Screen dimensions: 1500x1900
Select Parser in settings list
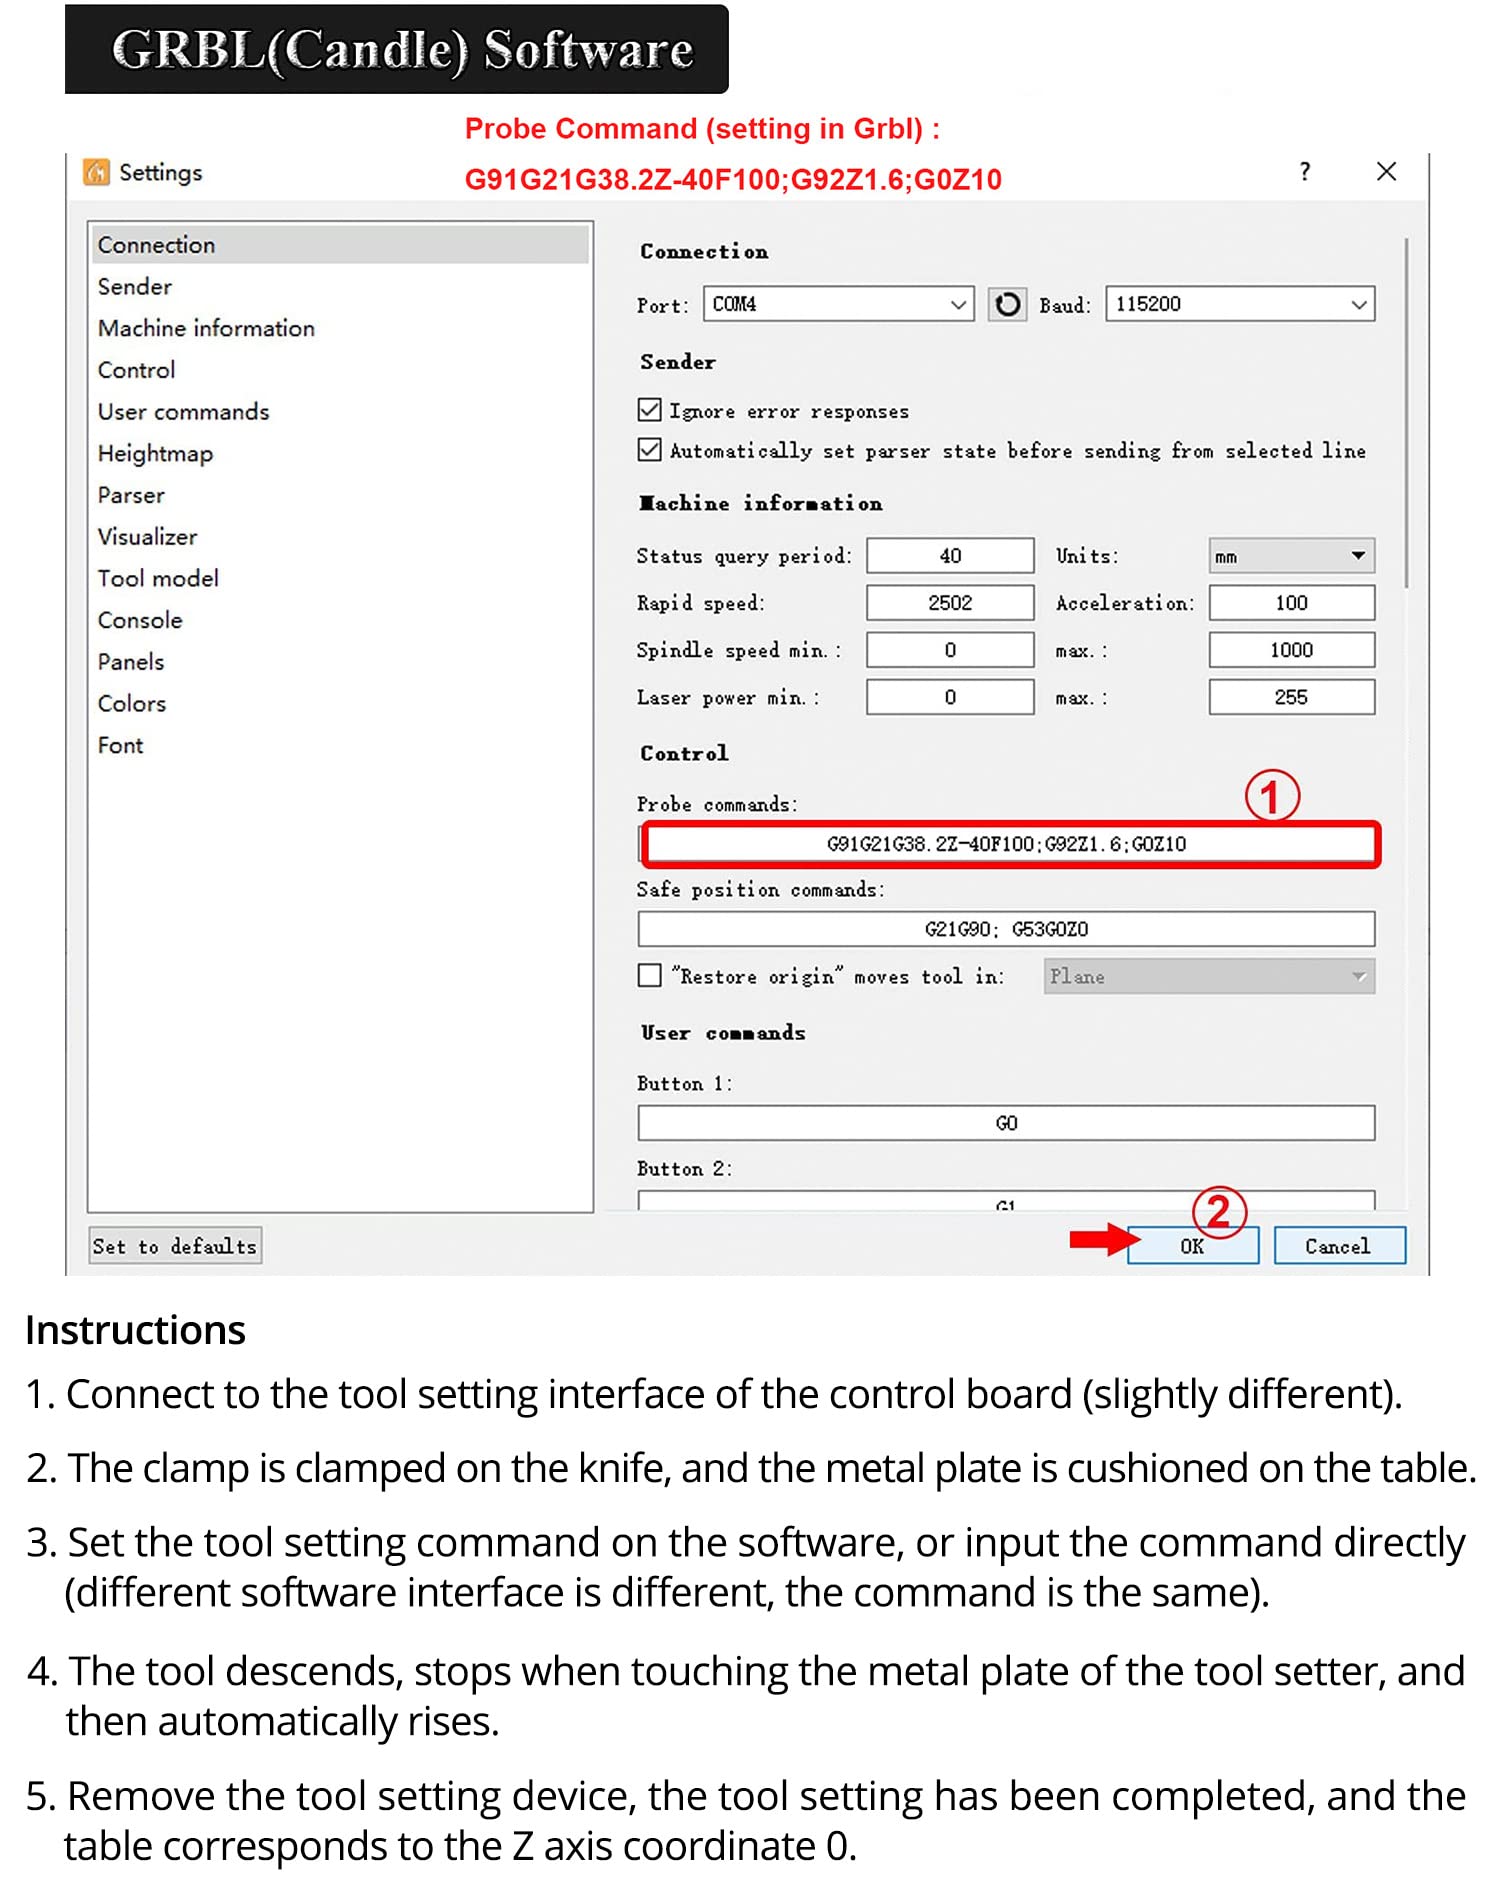340,495
